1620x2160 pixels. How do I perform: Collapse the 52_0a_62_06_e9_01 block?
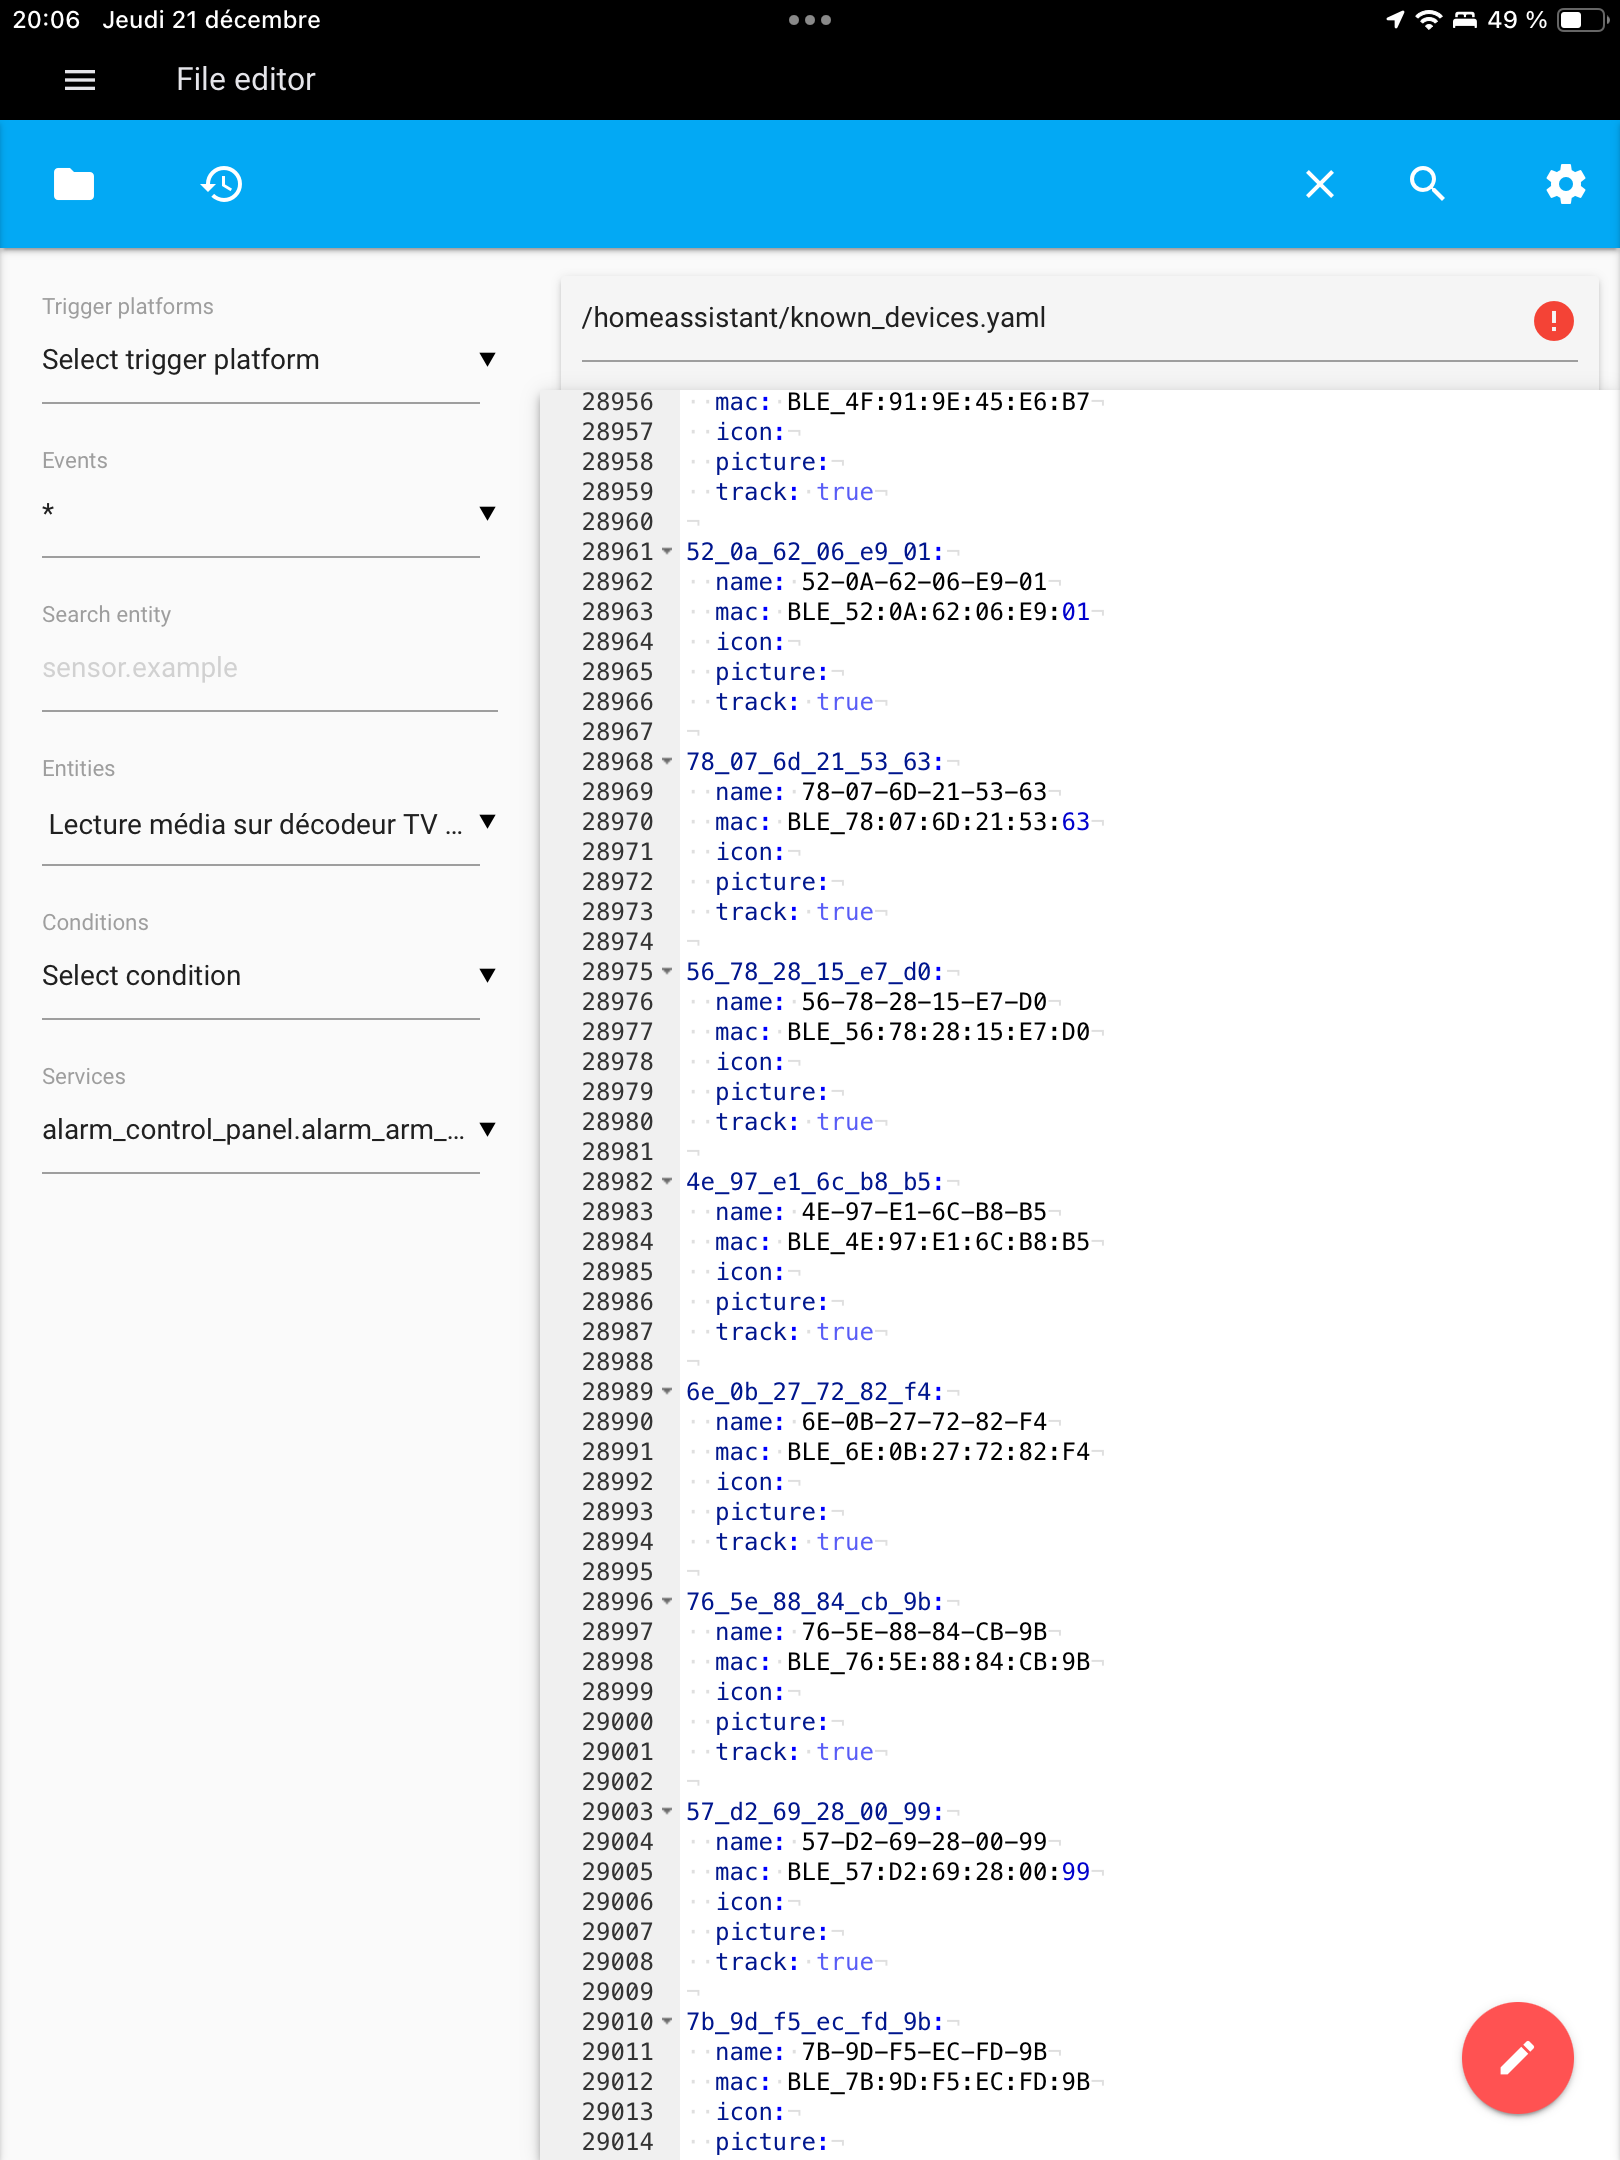667,551
